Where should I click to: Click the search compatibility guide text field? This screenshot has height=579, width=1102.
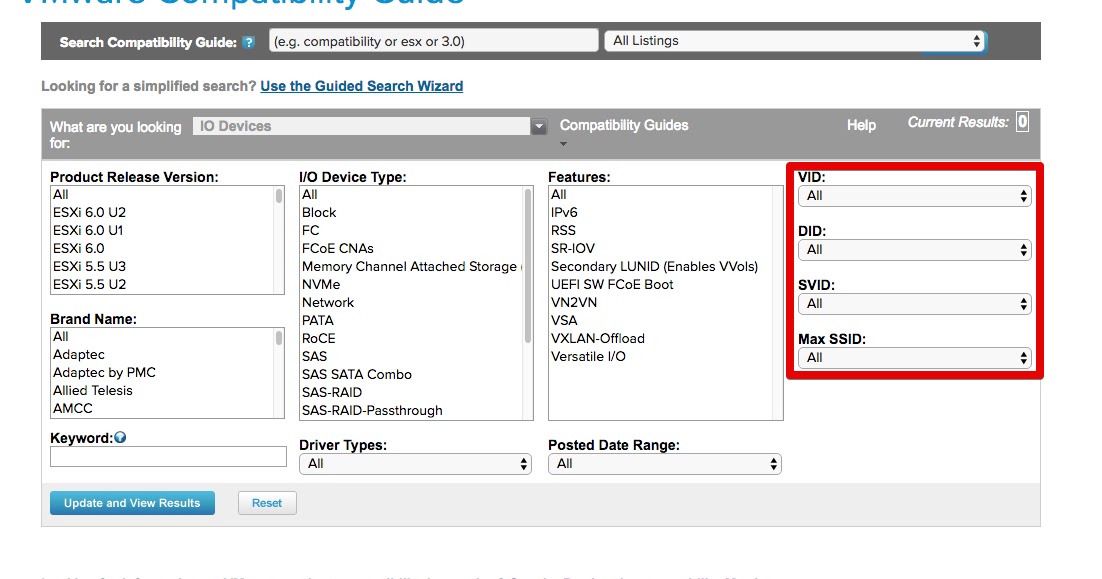pos(434,41)
